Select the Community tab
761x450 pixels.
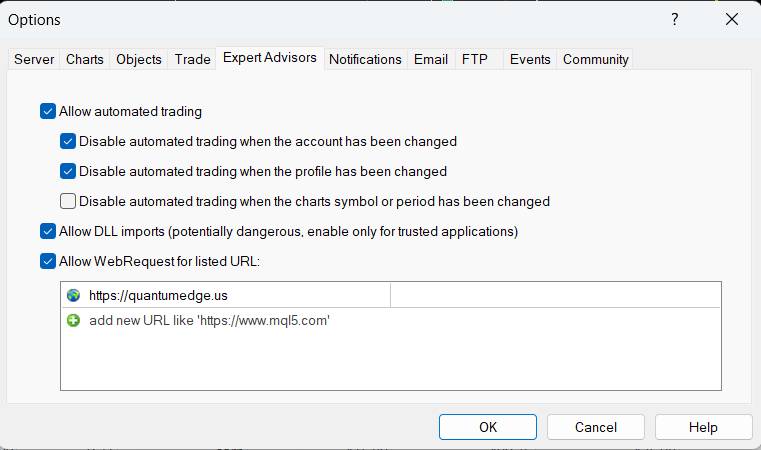click(596, 60)
